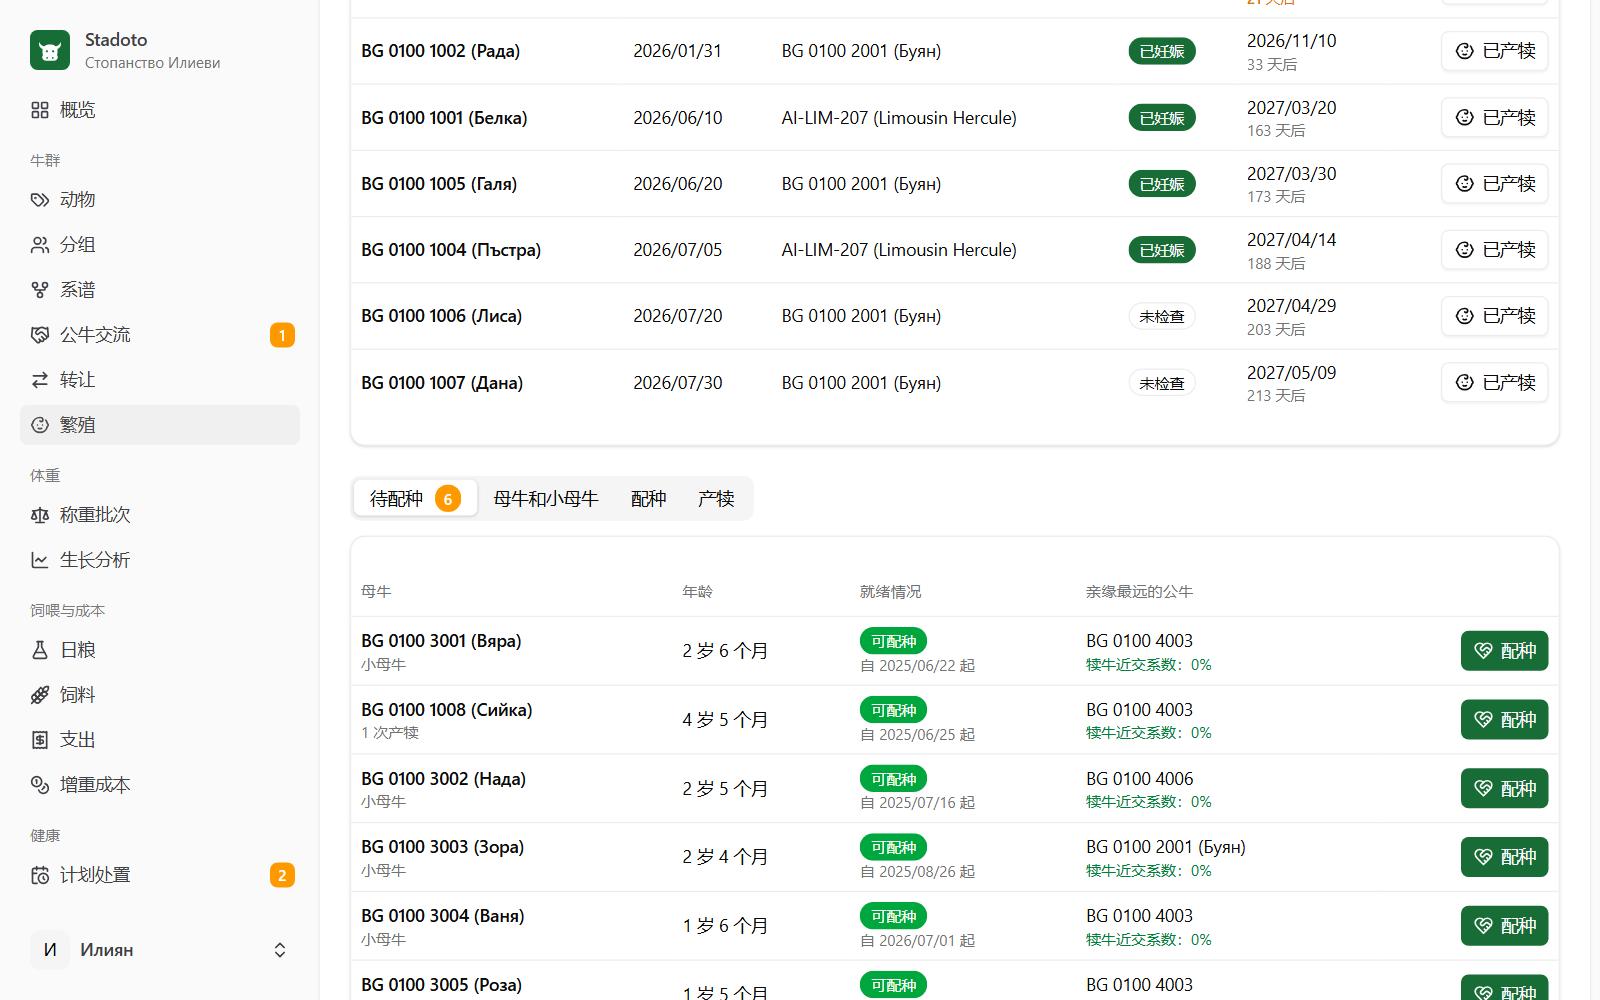
Task: Select cow BG 0100 1008 (Сийка)
Action: (x=447, y=710)
